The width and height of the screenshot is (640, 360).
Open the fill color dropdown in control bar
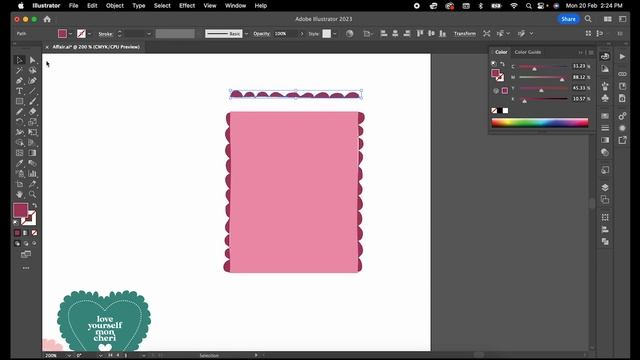click(71, 34)
